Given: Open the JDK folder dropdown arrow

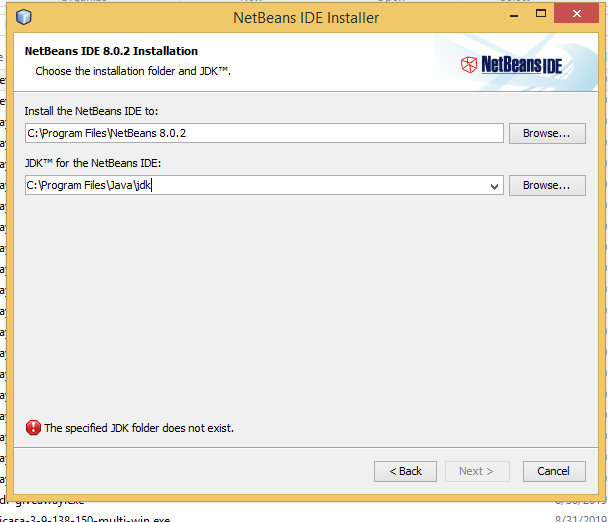Looking at the screenshot, I should click(494, 186).
